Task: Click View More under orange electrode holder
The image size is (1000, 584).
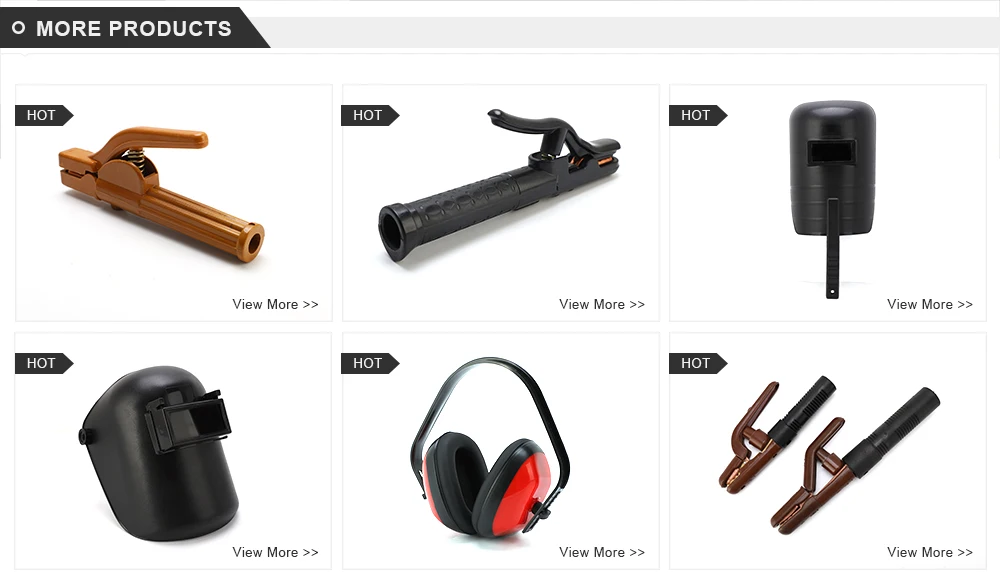Action: pos(275,304)
